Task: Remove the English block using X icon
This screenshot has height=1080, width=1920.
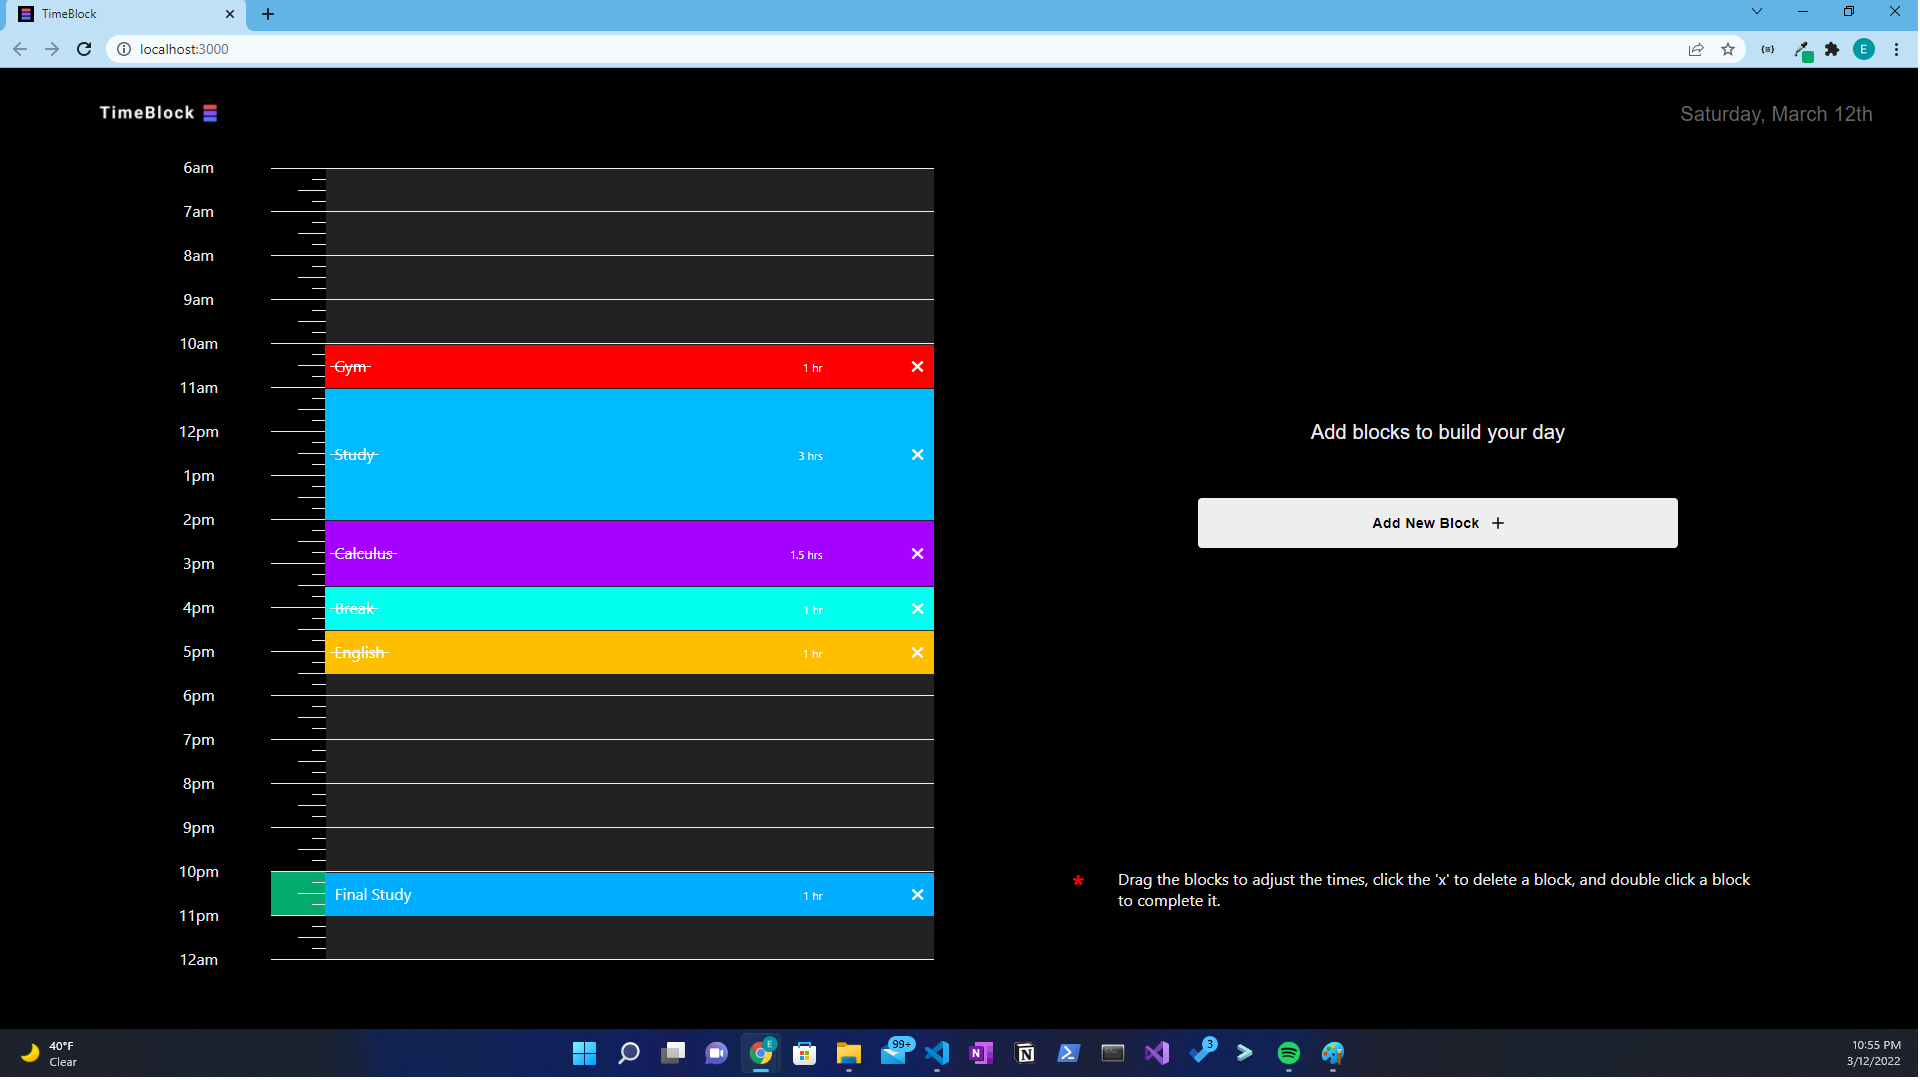Action: [x=917, y=653]
